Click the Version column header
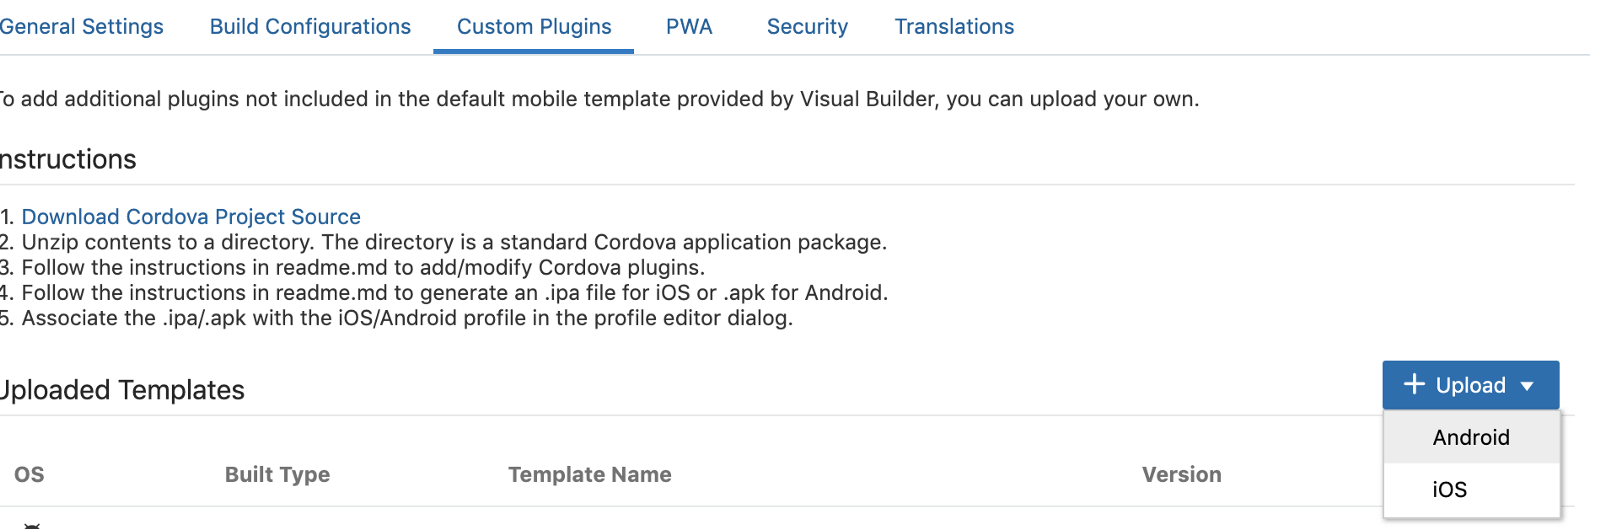 click(x=1181, y=475)
